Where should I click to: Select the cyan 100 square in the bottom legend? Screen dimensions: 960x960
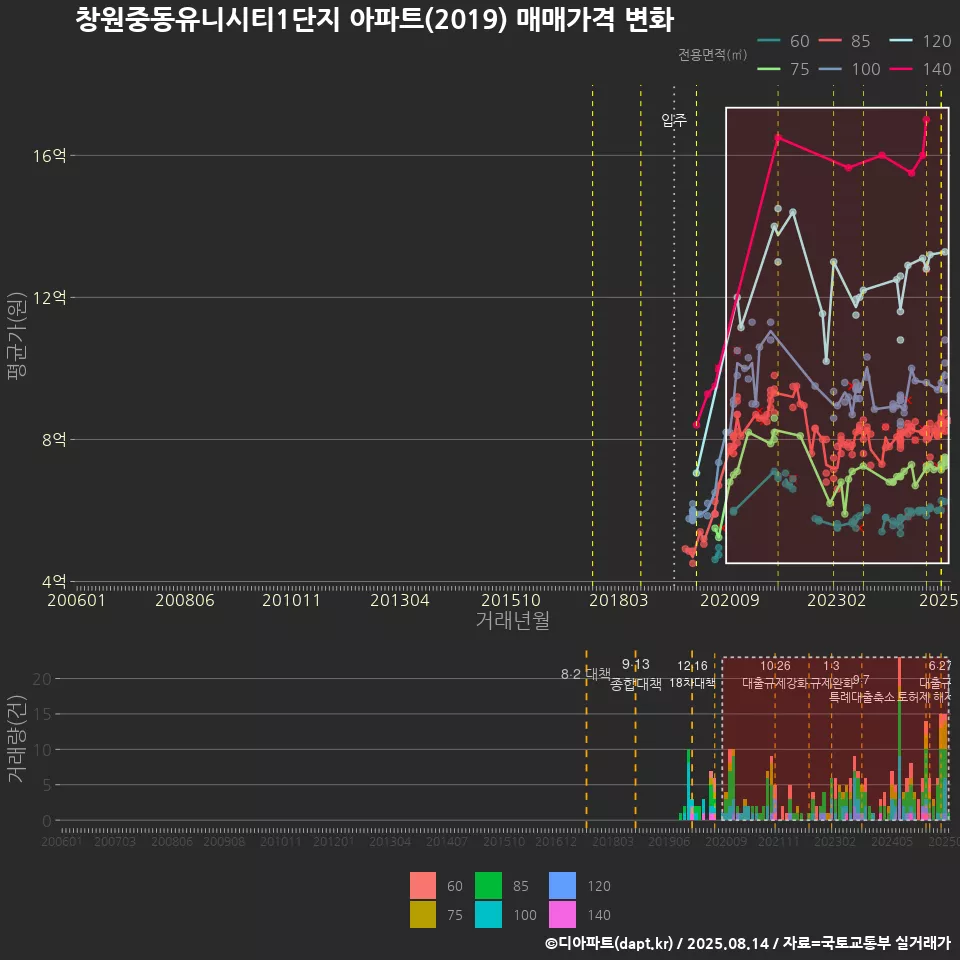point(489,914)
